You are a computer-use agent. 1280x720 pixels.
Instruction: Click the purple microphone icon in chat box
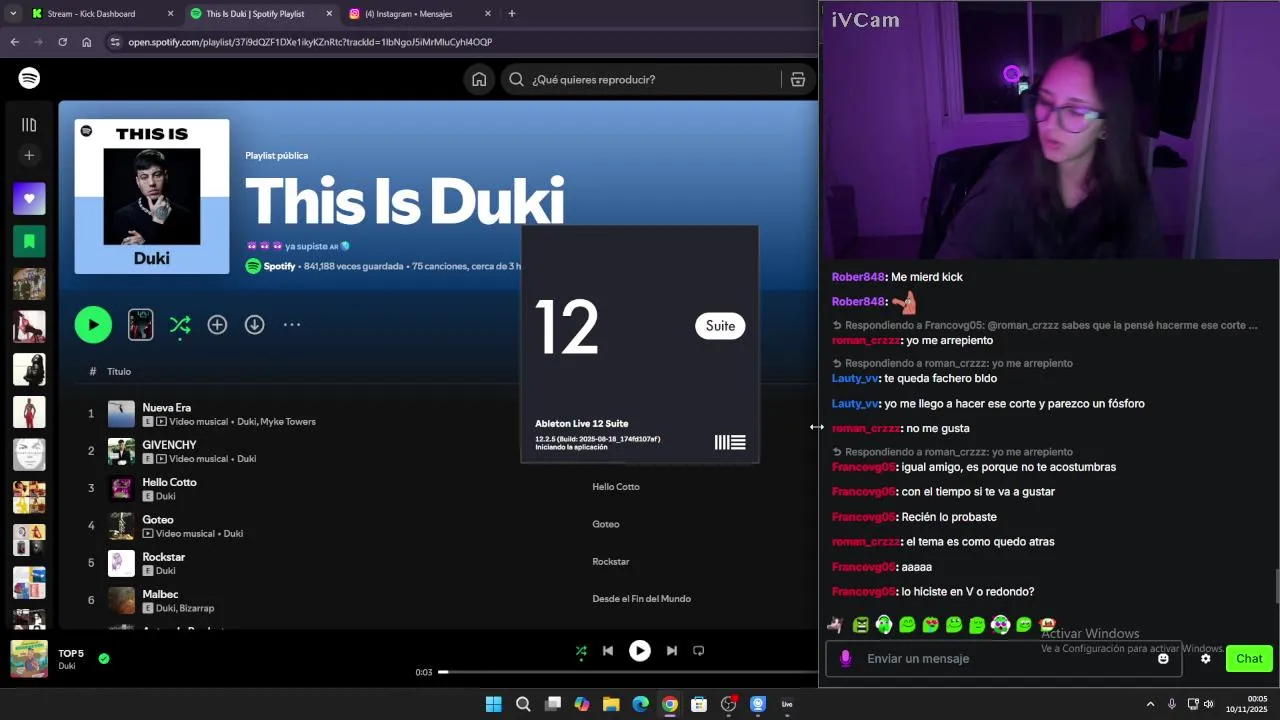point(846,658)
